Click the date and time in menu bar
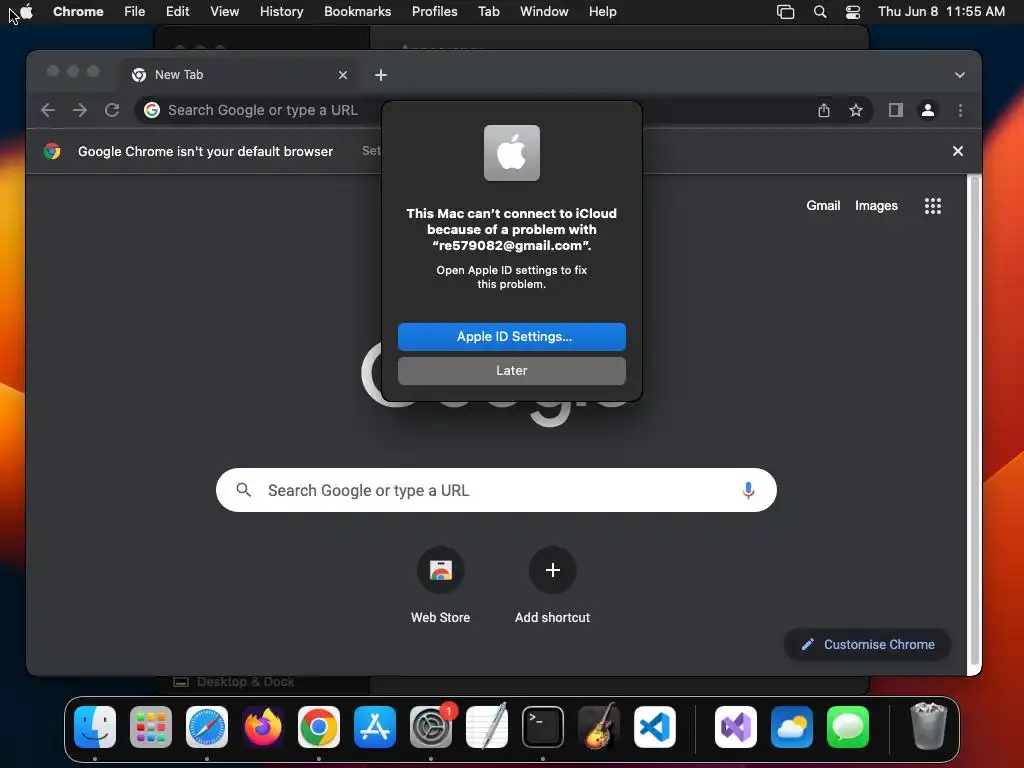The image size is (1024, 768). tap(941, 11)
